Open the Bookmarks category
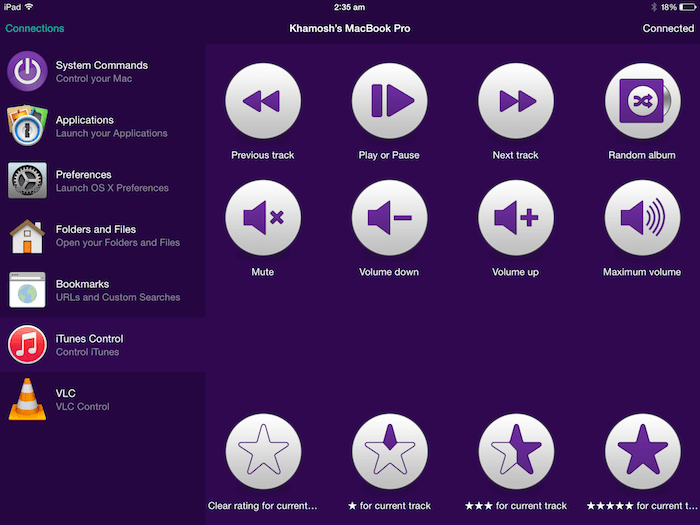Screen dimensions: 700x525 pos(102,290)
